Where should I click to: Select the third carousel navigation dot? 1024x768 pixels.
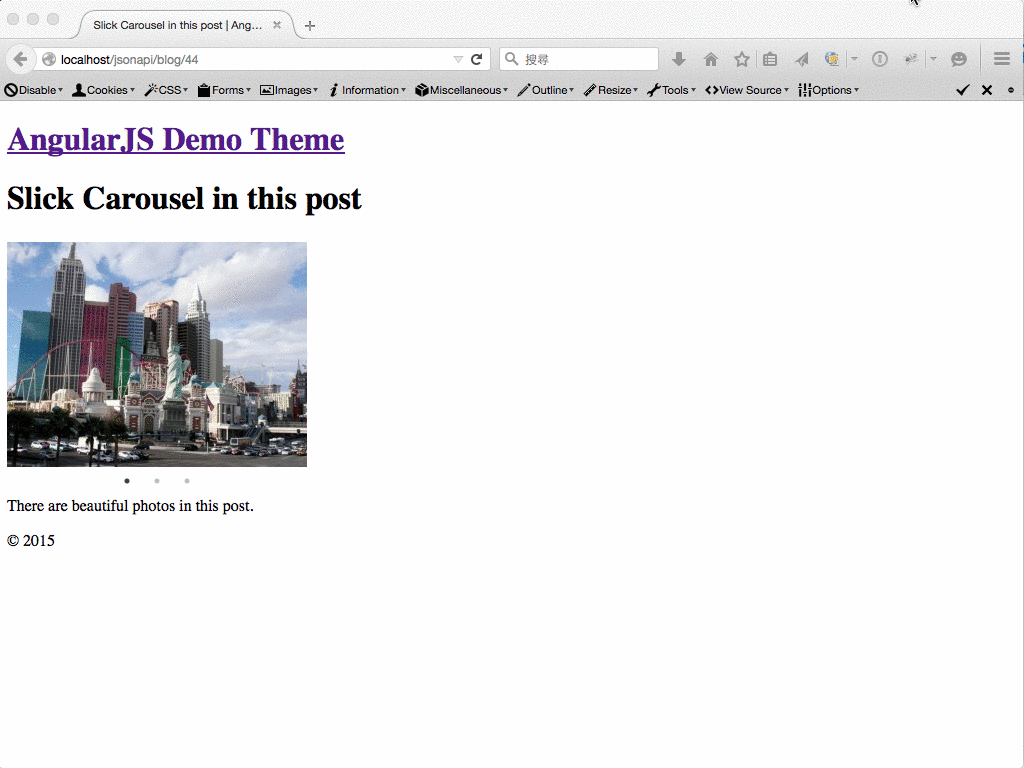187,481
